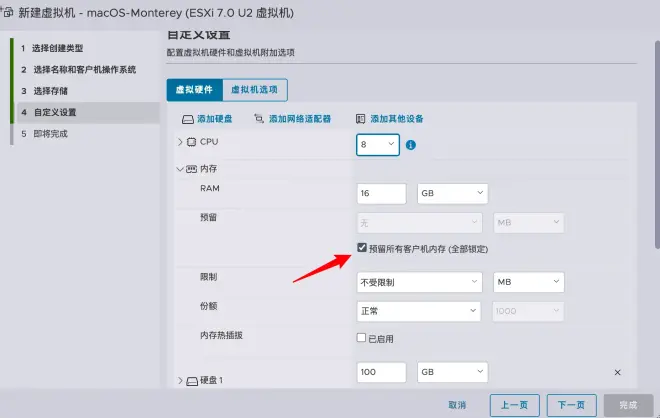Image resolution: width=660 pixels, height=418 pixels.
Task: Click the 完成 finish button
Action: (628, 405)
